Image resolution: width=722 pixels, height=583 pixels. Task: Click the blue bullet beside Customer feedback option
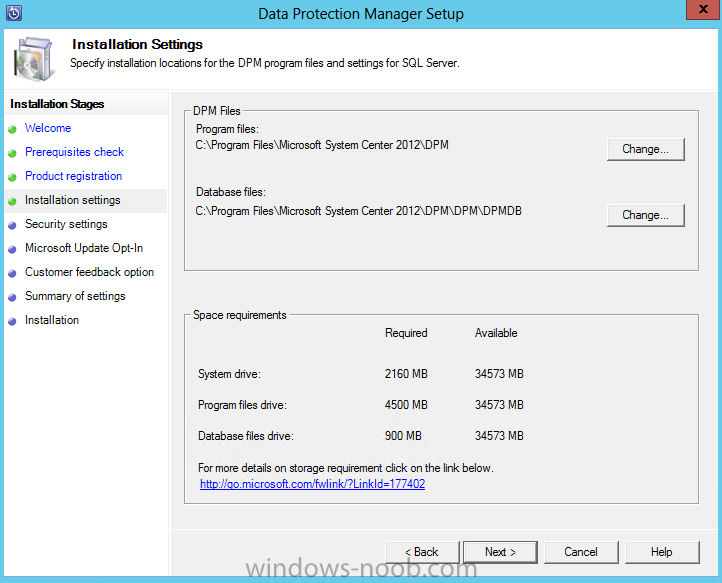click(12, 273)
